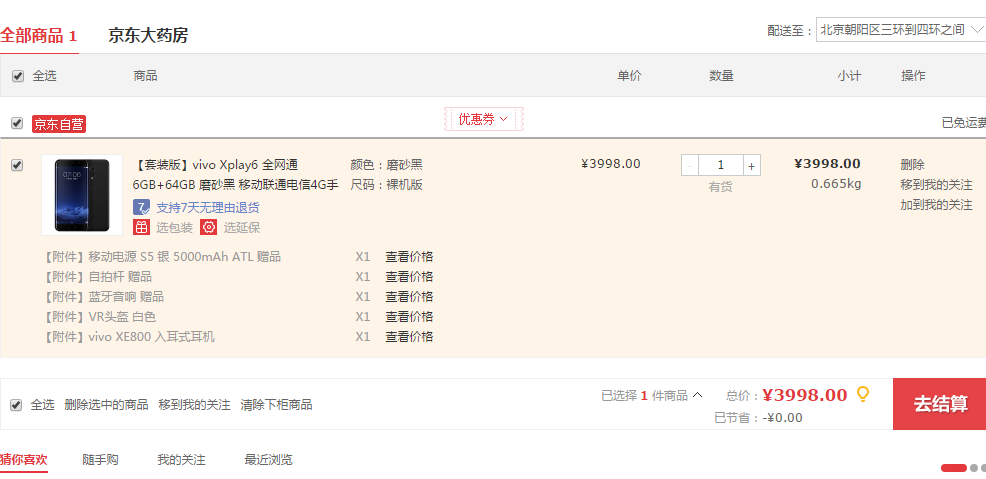
Task: Click the vivo Xplay6 phone thumbnail
Action: click(82, 195)
